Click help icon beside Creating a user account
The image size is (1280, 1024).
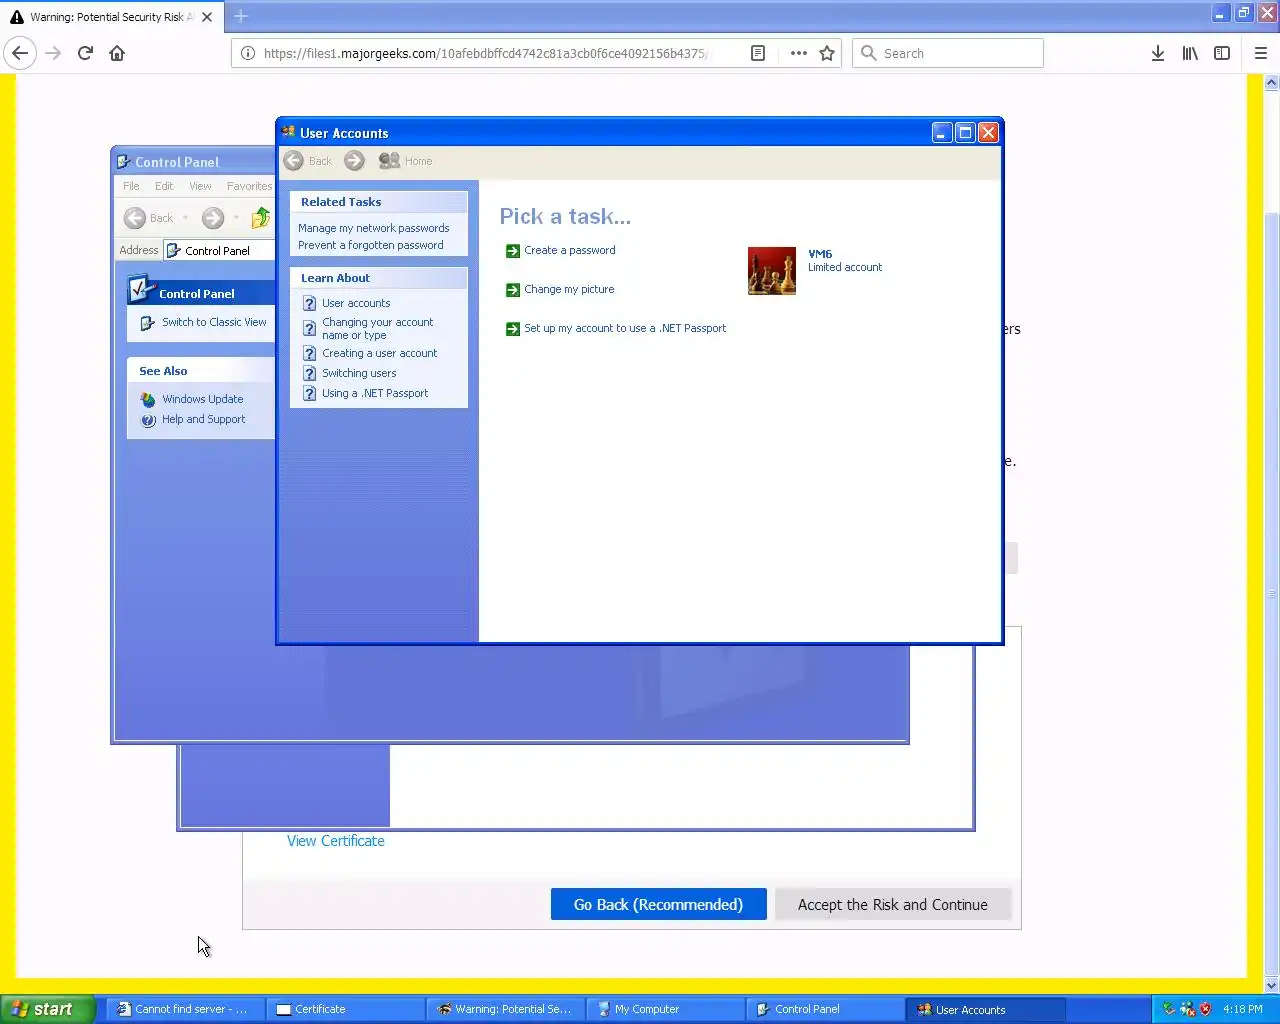(310, 353)
